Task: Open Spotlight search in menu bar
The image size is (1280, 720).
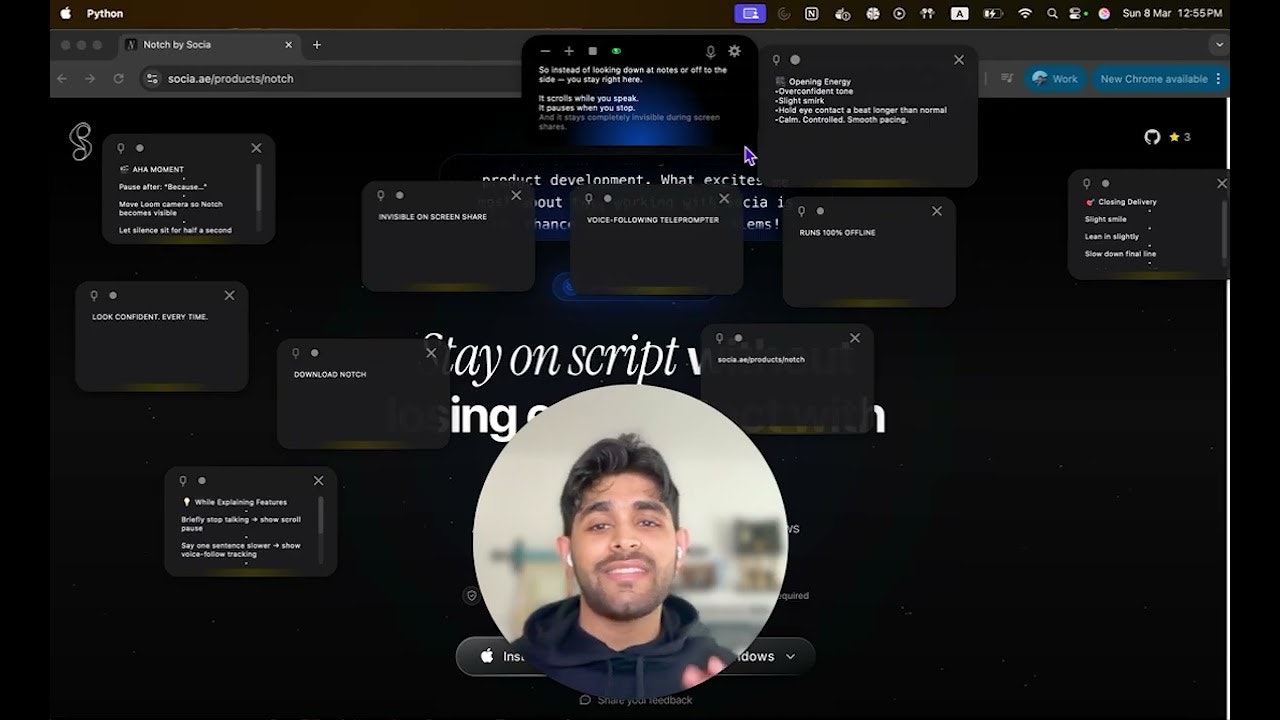Action: pyautogui.click(x=1052, y=13)
